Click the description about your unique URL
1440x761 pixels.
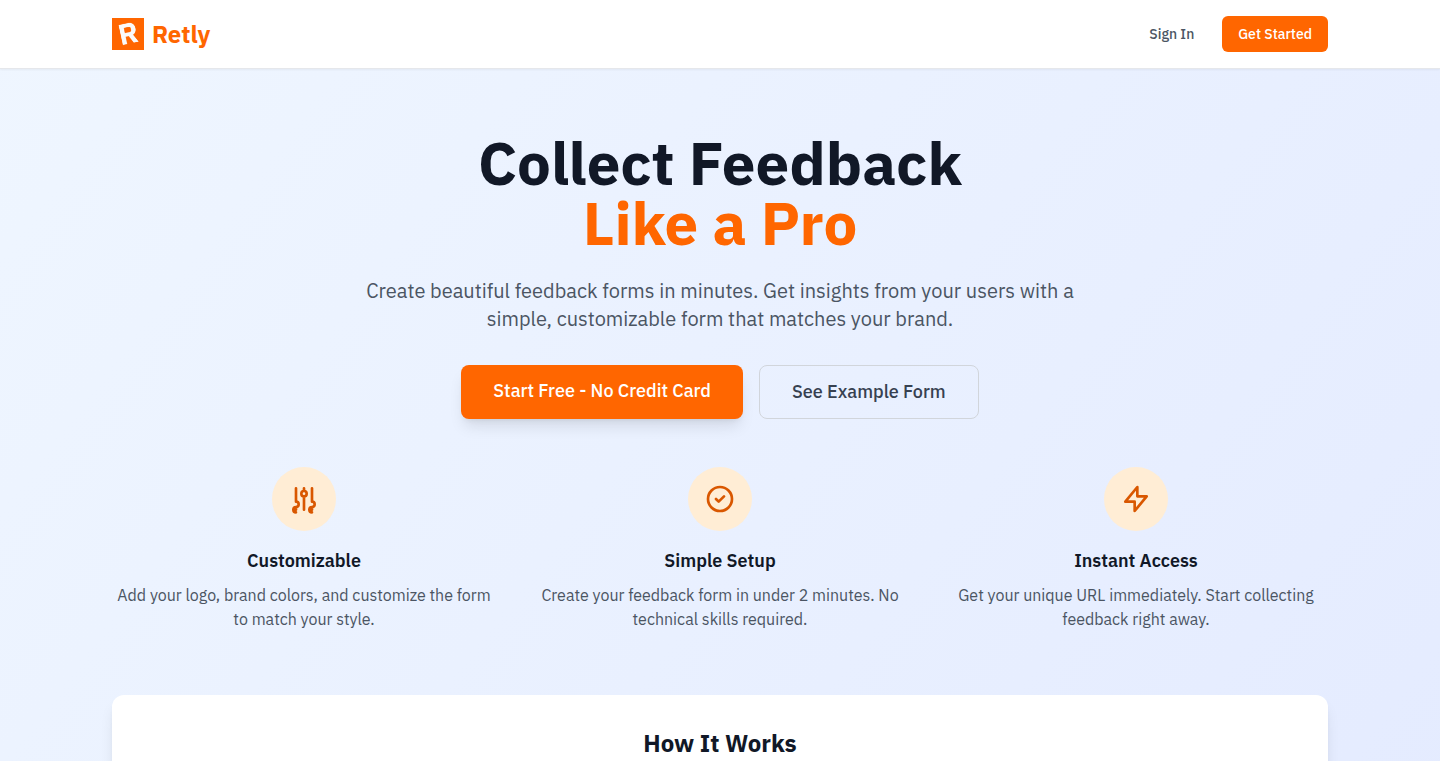click(x=1136, y=607)
